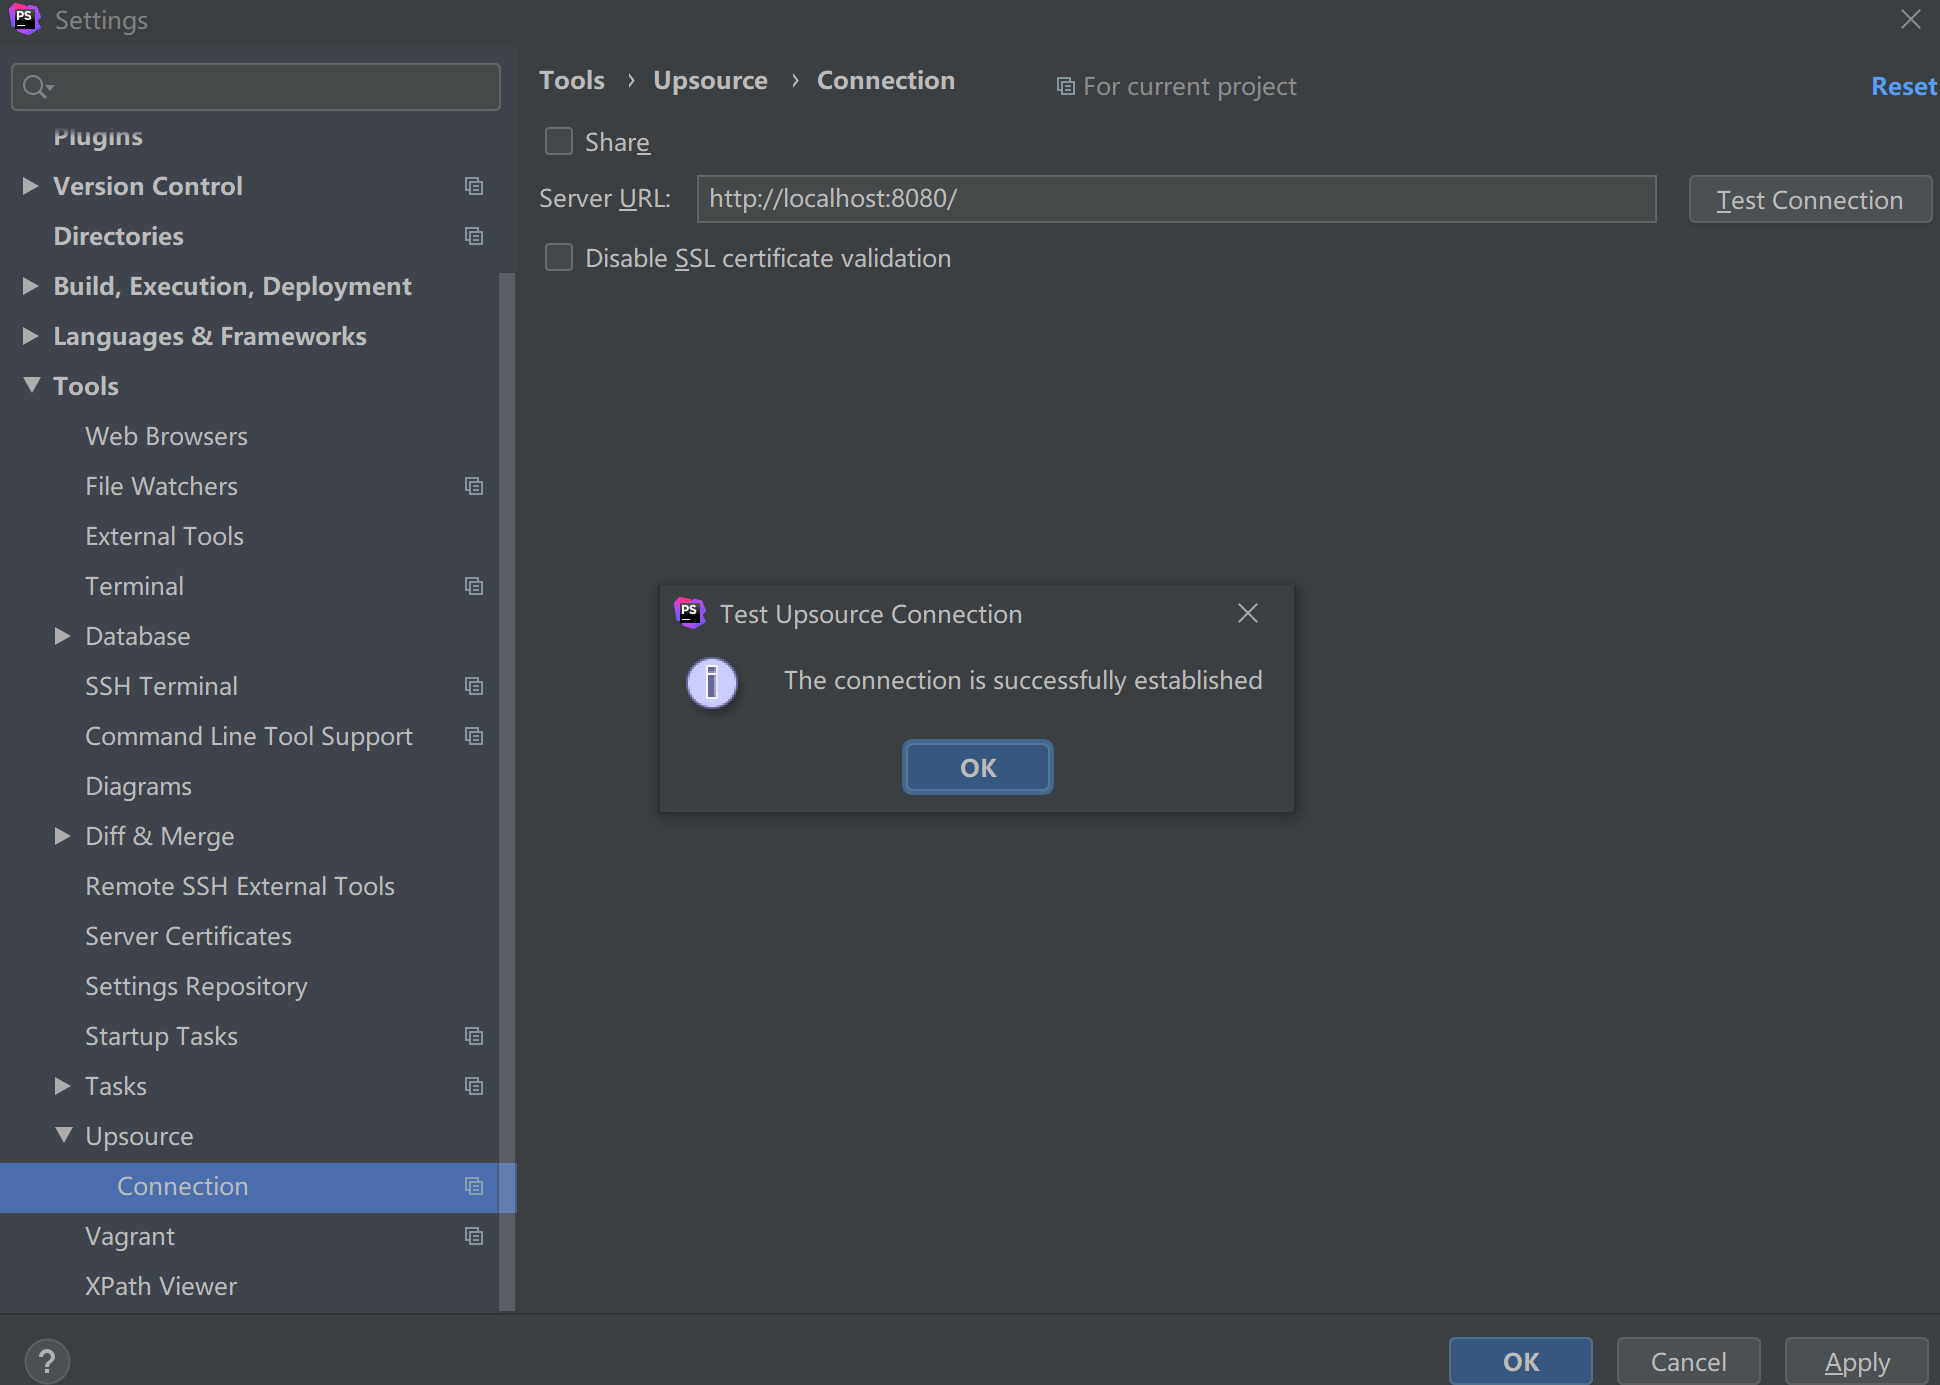Expand the Database node
1940x1385 pixels.
coord(63,636)
